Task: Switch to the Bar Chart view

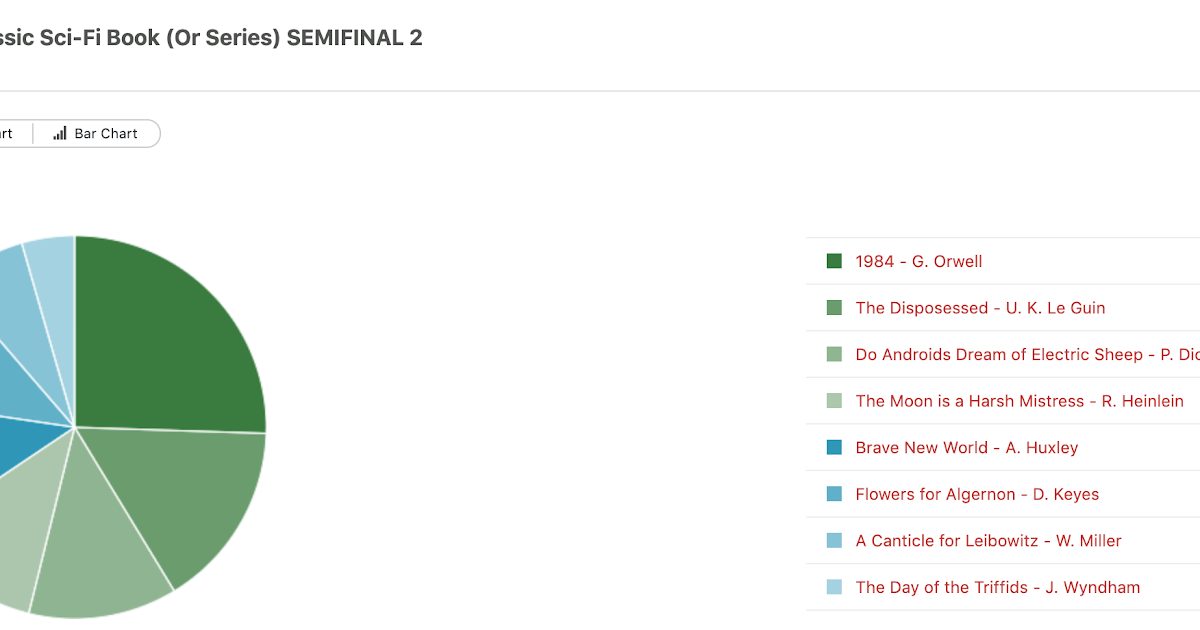Action: point(96,133)
